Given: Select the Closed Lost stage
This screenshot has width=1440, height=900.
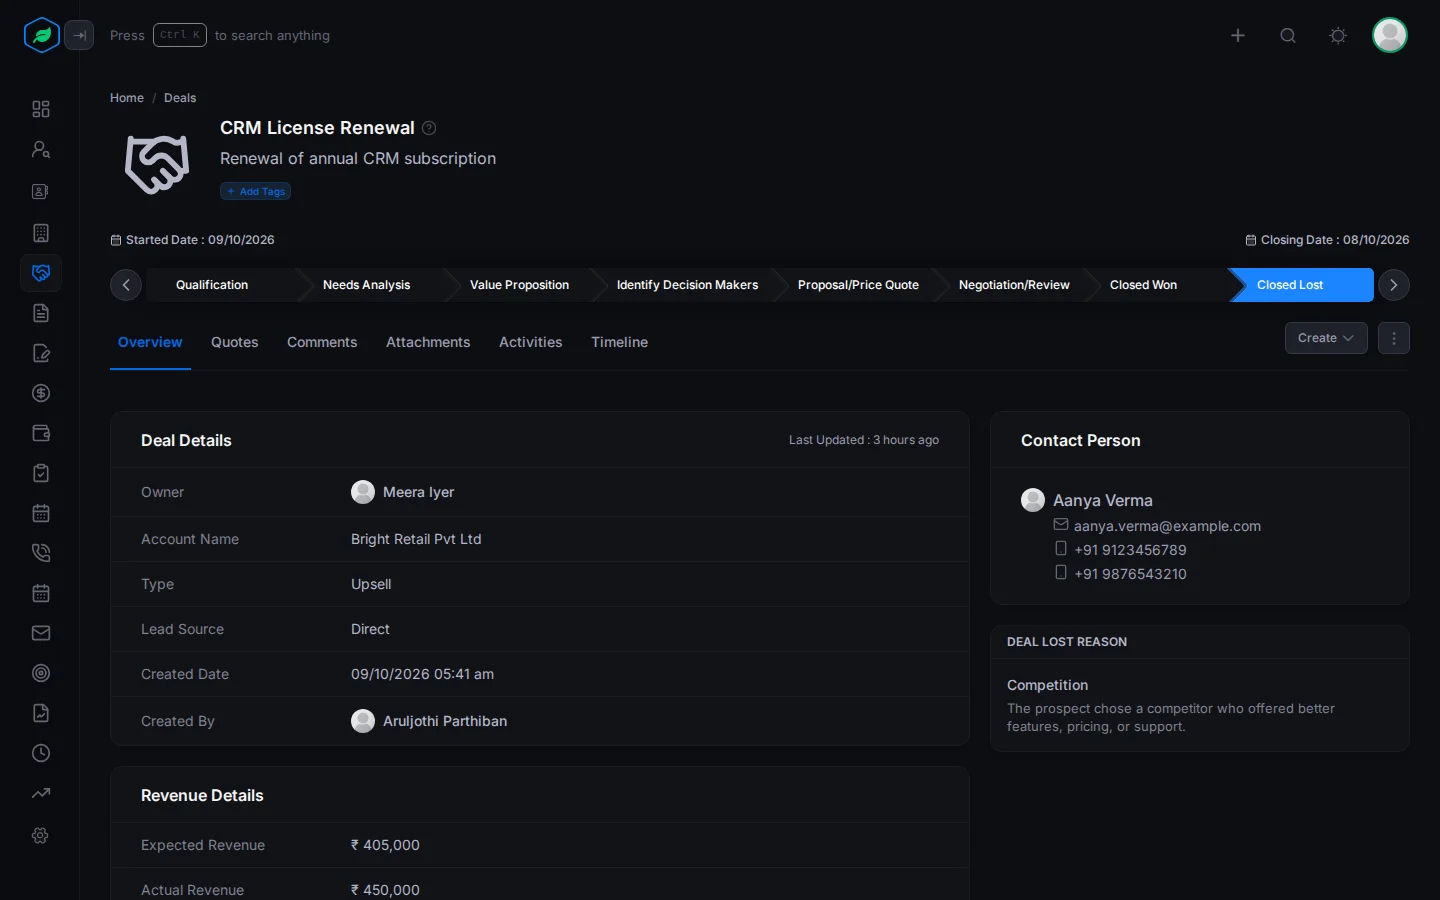Looking at the screenshot, I should (1300, 285).
